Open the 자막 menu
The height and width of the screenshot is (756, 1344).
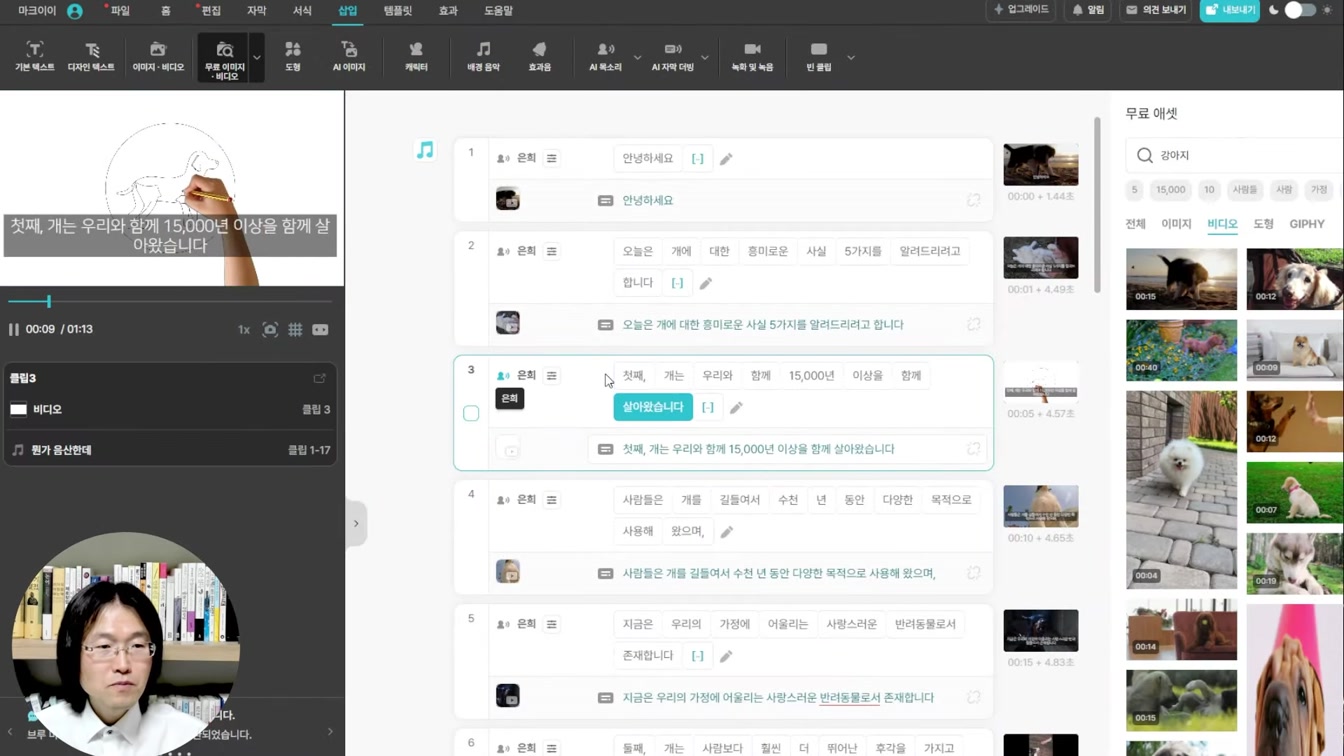pyautogui.click(x=256, y=11)
